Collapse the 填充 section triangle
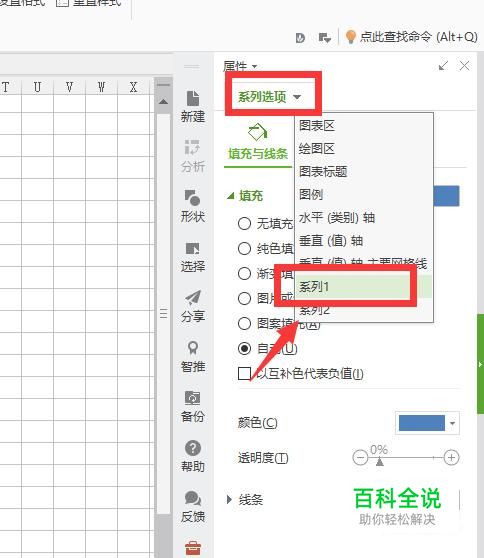This screenshot has height=558, width=484. [231, 196]
